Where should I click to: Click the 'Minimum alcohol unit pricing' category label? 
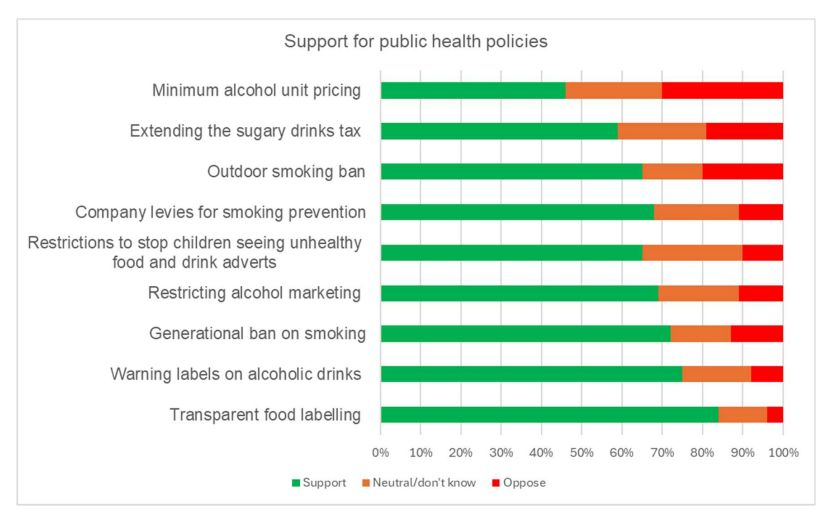(x=256, y=91)
